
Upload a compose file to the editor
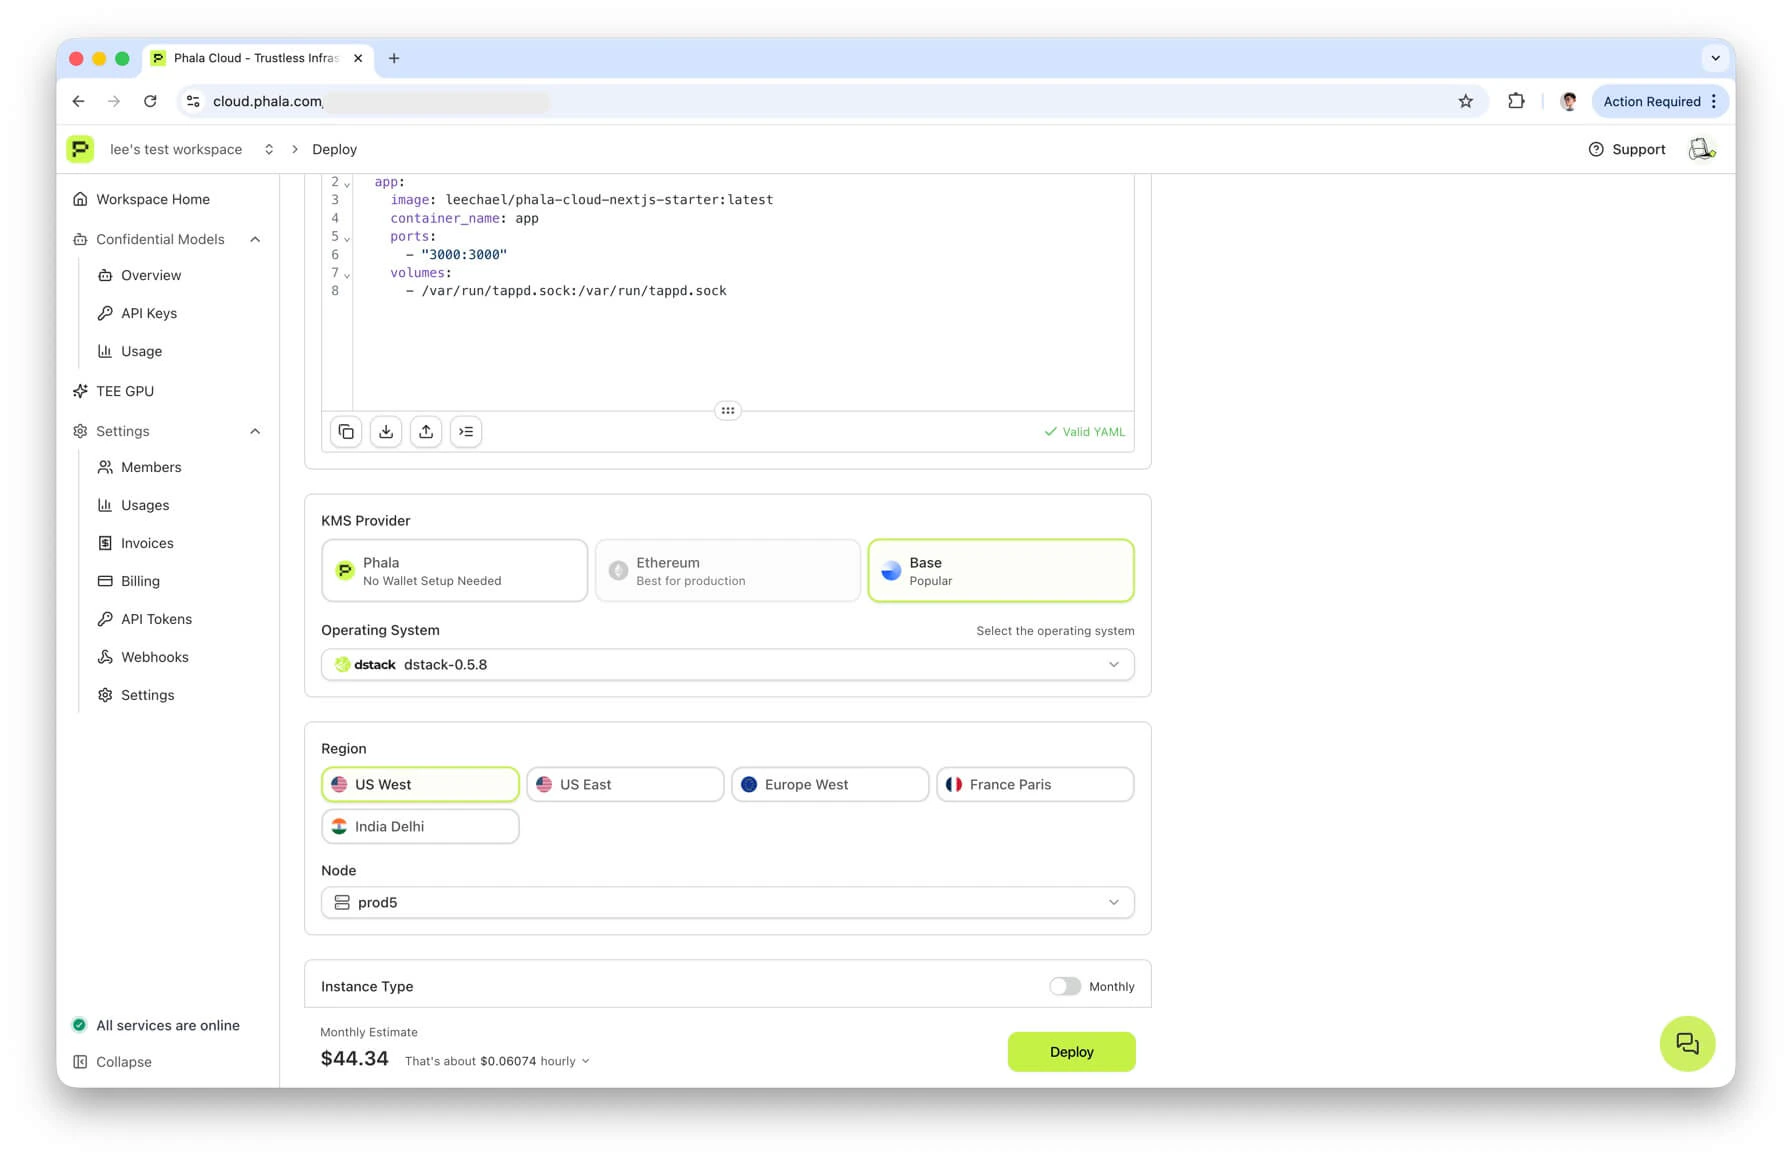click(x=426, y=431)
